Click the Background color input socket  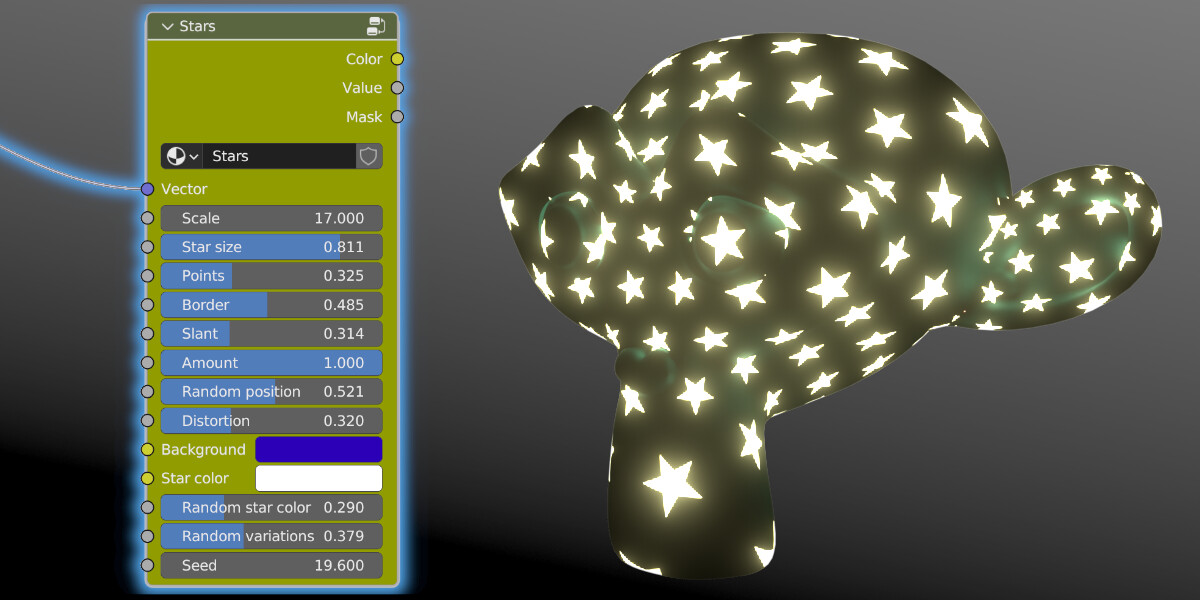coord(148,450)
